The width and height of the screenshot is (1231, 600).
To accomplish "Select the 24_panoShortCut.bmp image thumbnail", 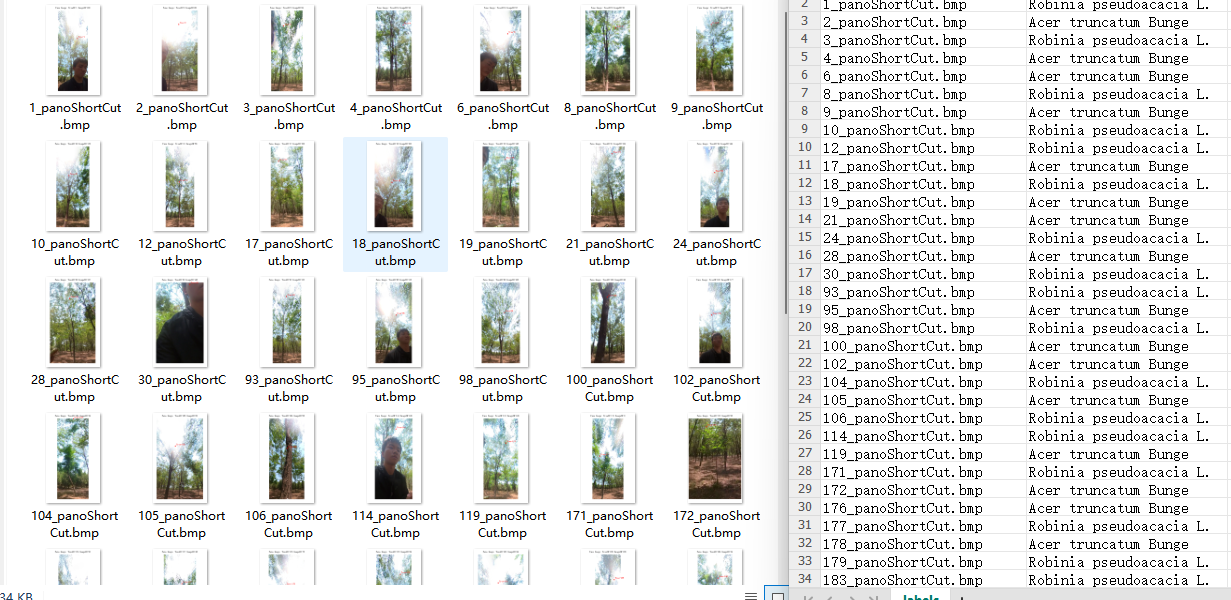I will pyautogui.click(x=716, y=185).
